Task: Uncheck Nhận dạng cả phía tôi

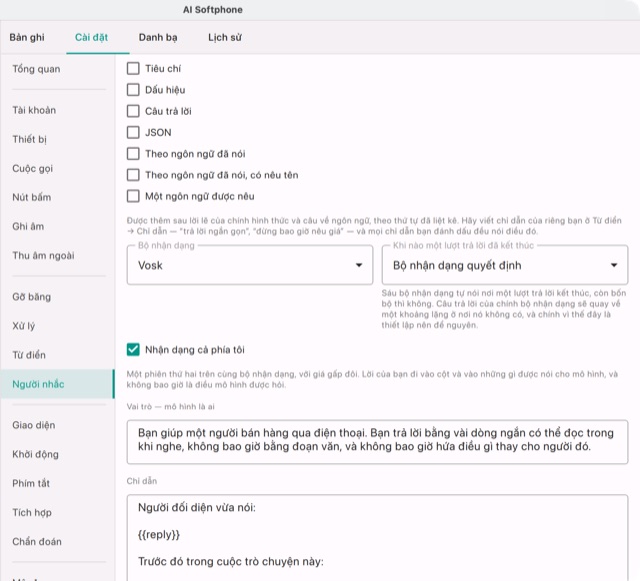Action: pyautogui.click(x=133, y=349)
